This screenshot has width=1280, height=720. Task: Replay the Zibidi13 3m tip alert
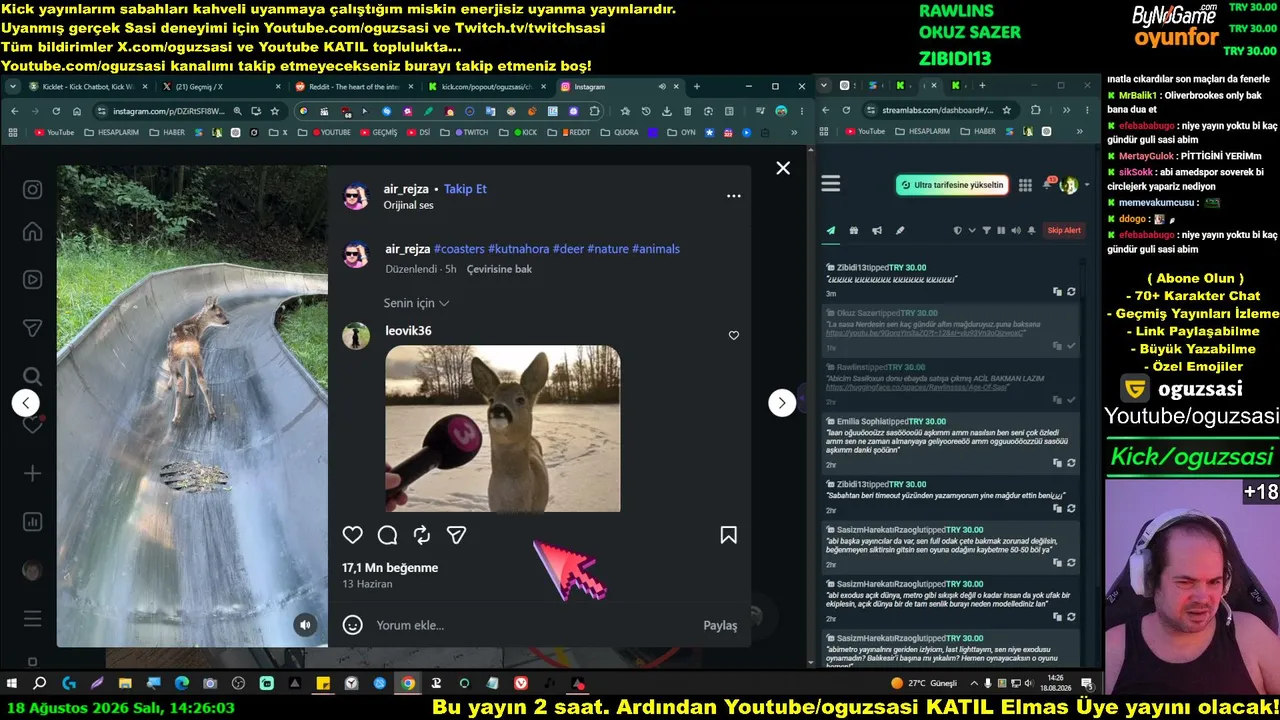tap(1071, 292)
